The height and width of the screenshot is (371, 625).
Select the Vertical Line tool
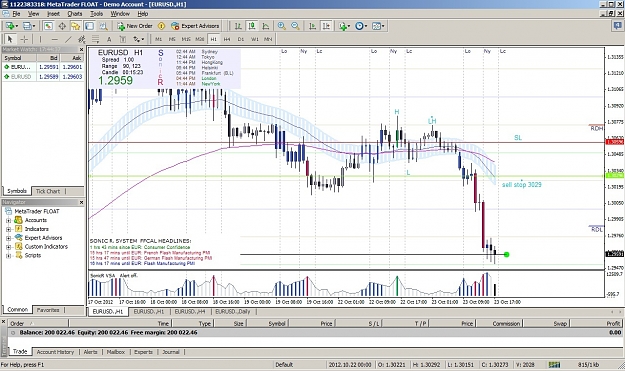click(40, 39)
